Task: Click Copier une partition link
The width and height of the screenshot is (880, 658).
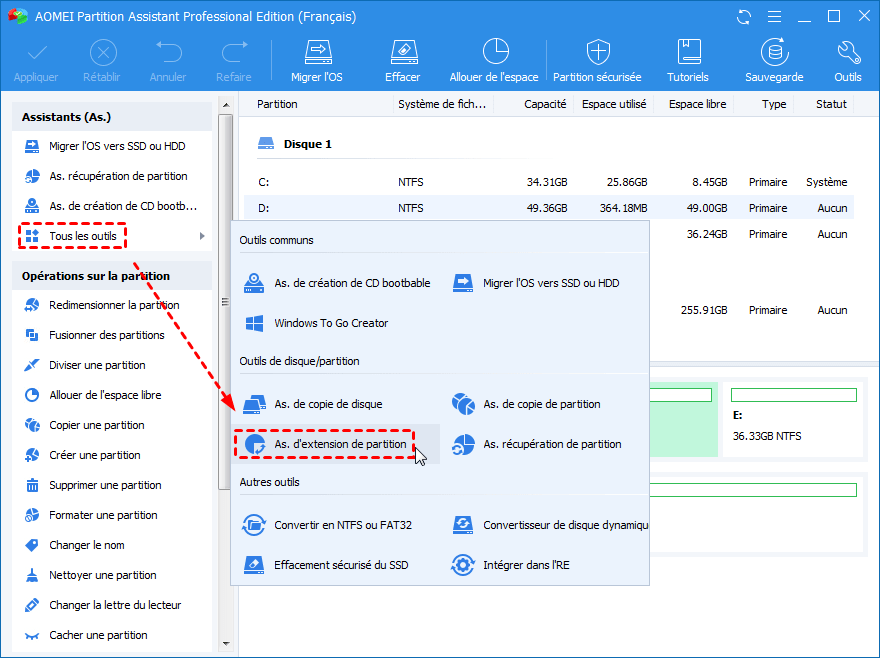Action: pos(97,425)
